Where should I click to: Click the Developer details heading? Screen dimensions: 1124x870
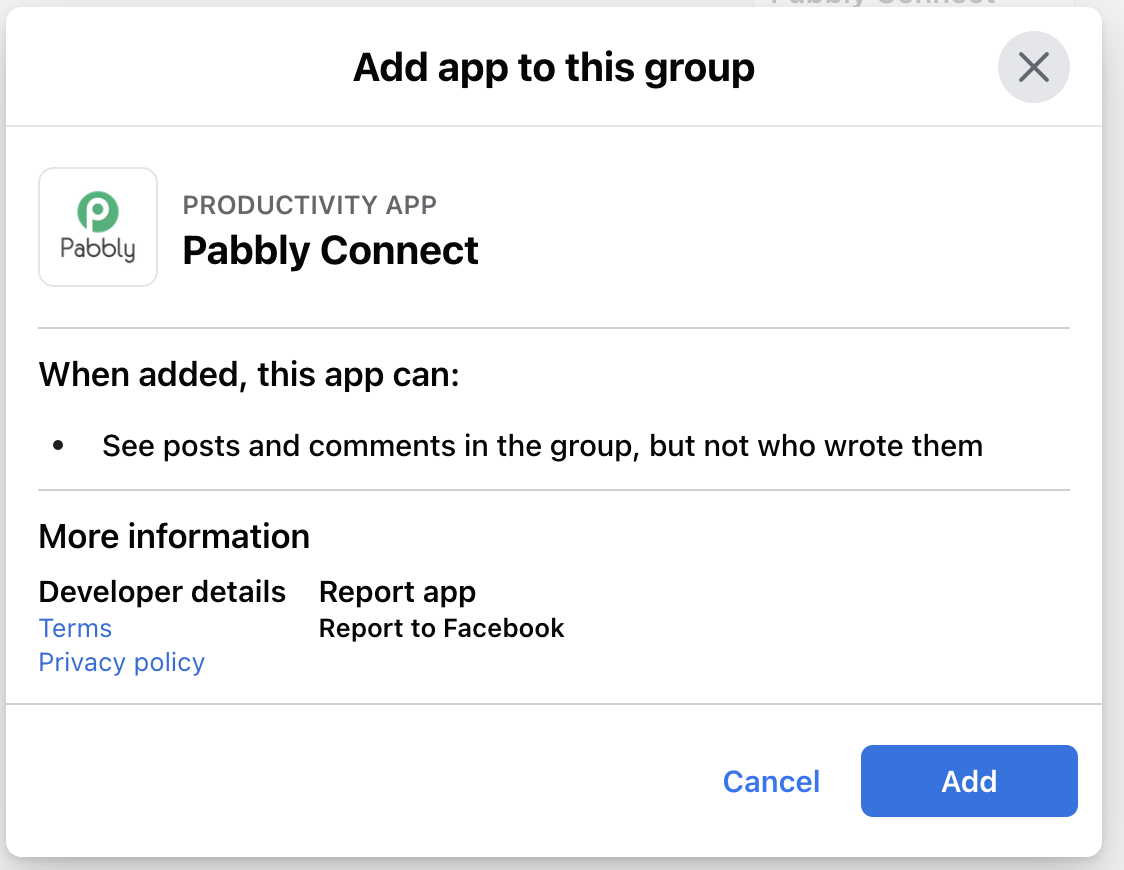(x=163, y=592)
